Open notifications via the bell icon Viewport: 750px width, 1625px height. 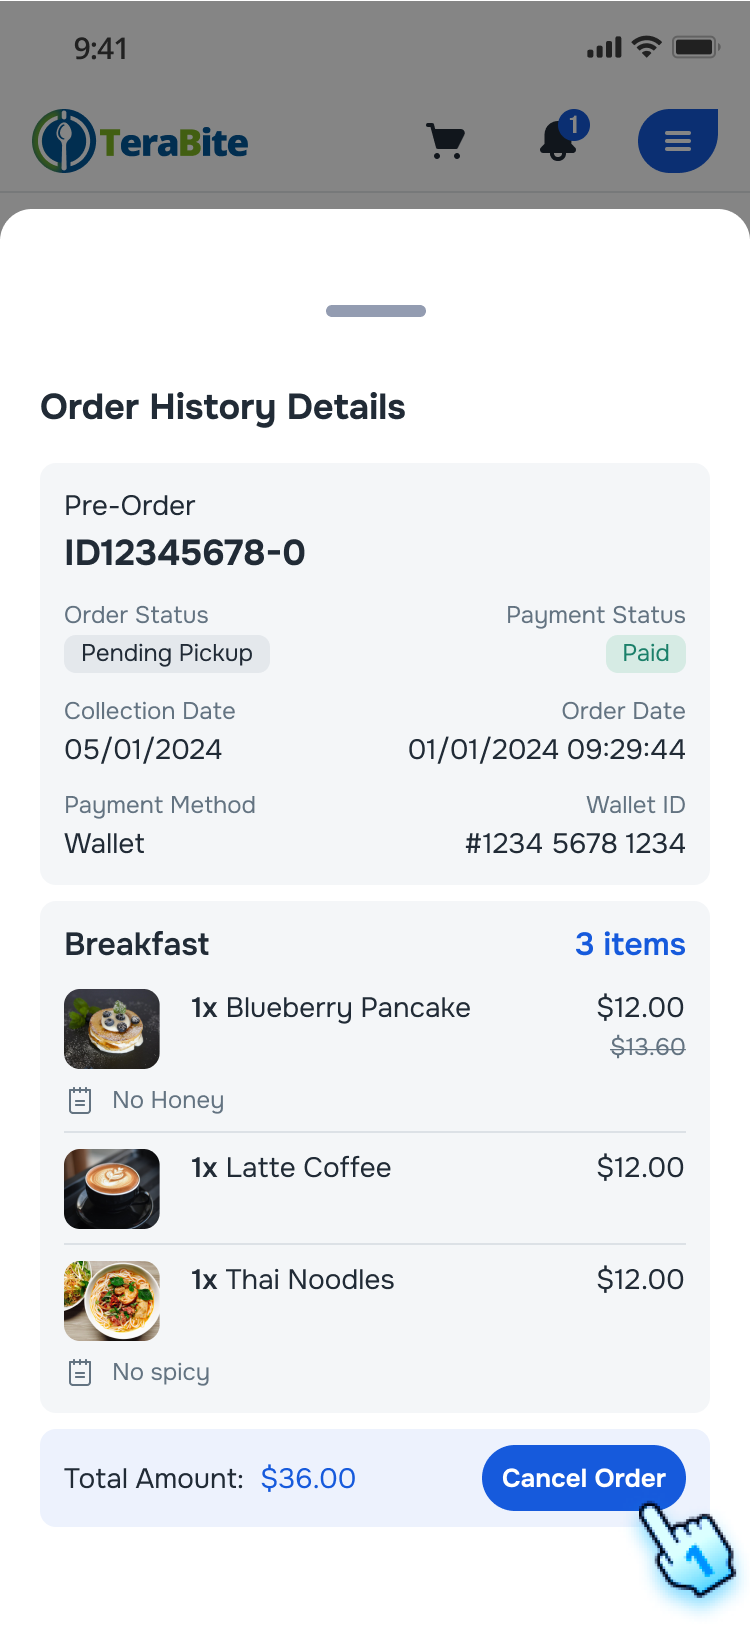coord(557,145)
